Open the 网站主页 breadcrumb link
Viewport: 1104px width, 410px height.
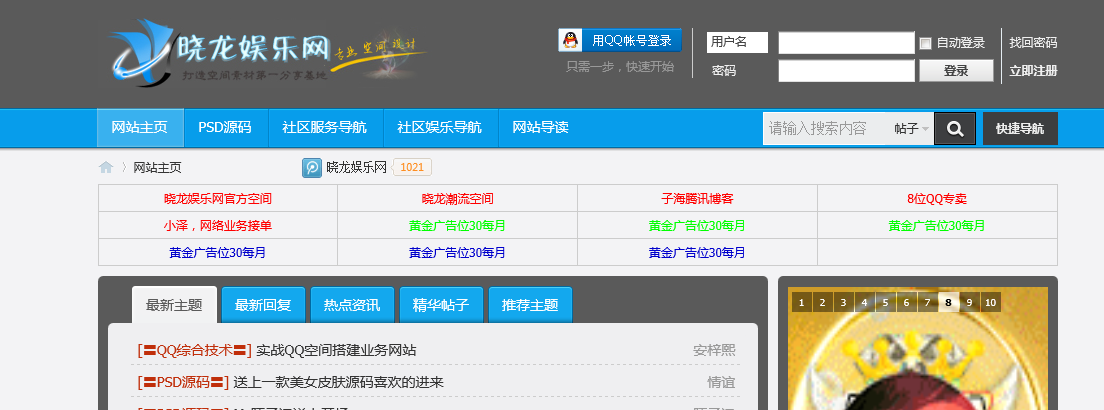(x=157, y=168)
